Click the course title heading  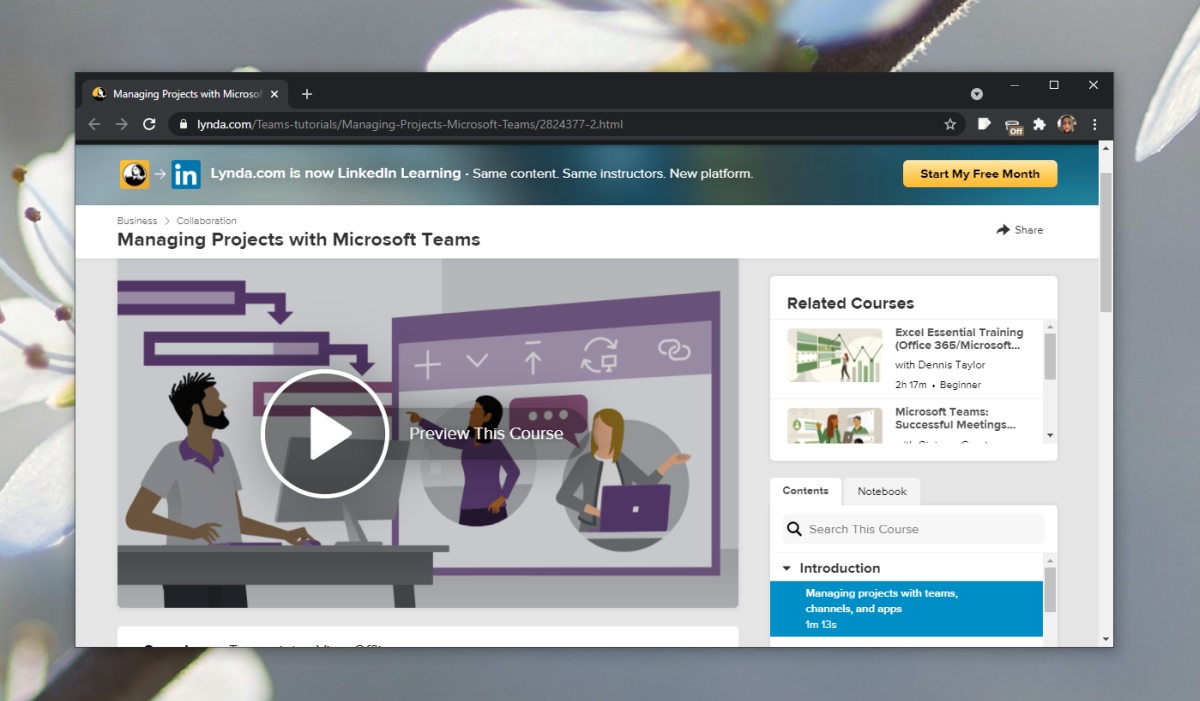tap(299, 240)
